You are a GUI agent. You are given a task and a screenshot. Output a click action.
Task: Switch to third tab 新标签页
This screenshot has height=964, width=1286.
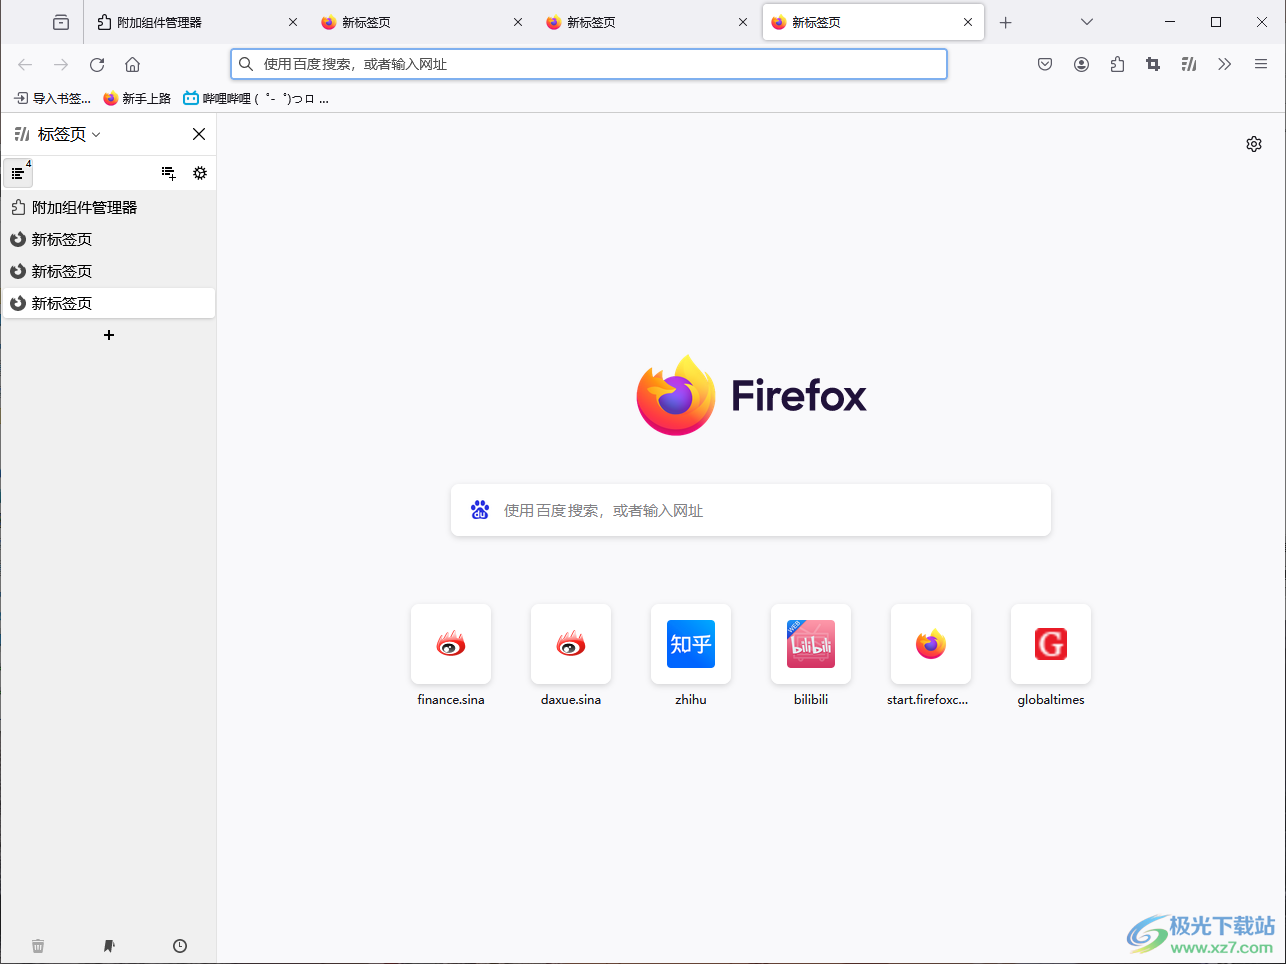point(647,22)
